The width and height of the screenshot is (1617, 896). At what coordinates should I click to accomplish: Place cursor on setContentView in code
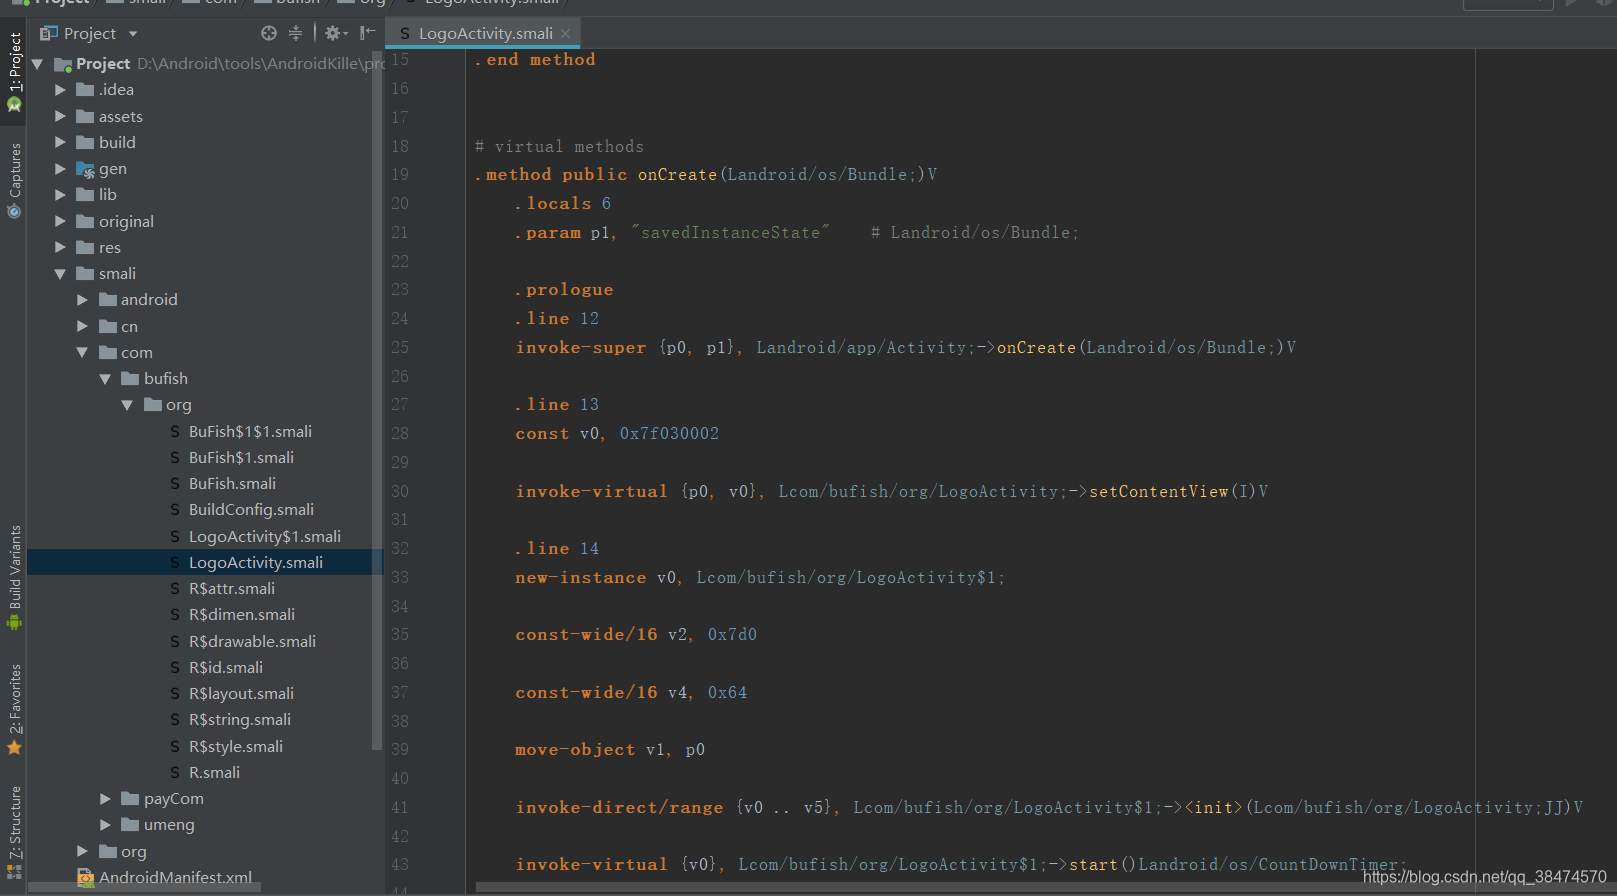click(x=1158, y=491)
